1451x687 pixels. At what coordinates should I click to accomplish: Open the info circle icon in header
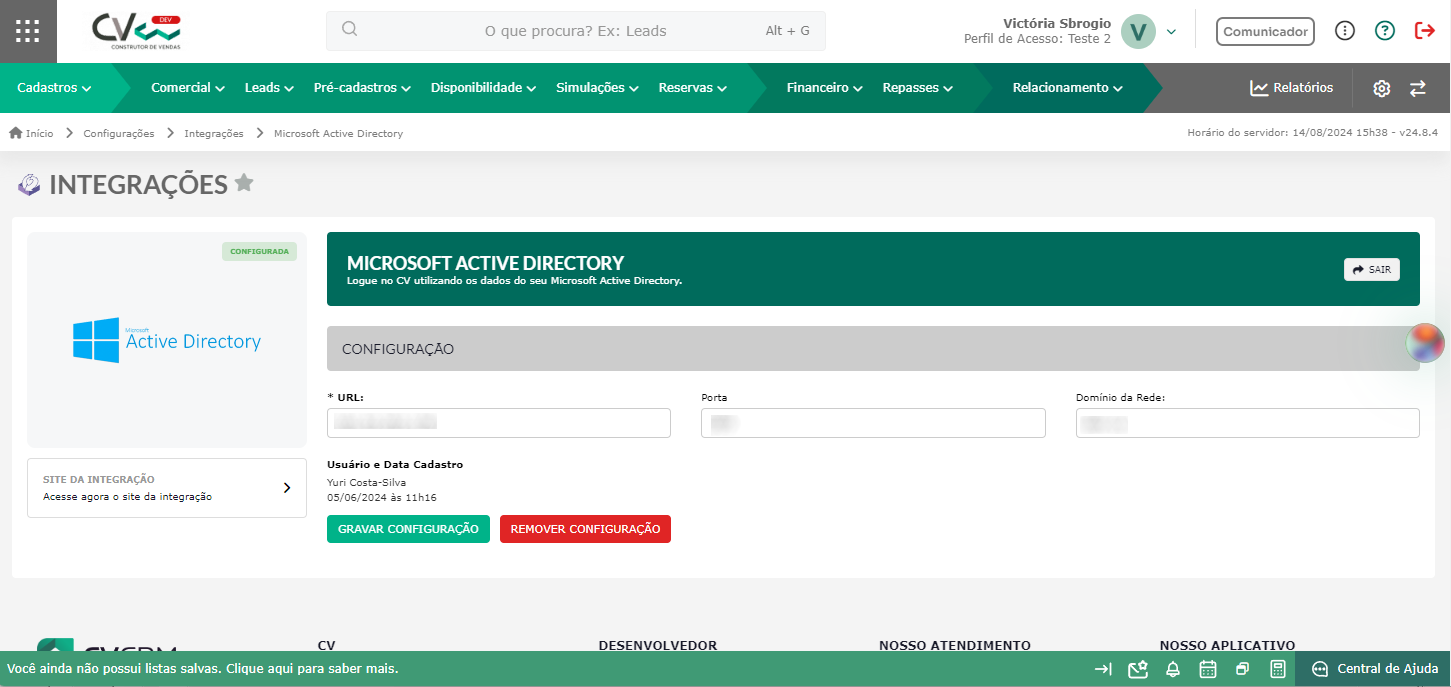(1345, 31)
